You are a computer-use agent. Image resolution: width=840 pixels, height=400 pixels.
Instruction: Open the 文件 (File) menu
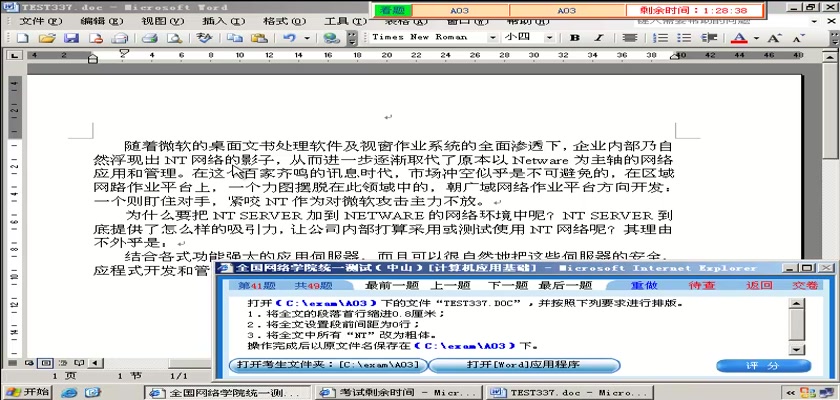point(41,21)
